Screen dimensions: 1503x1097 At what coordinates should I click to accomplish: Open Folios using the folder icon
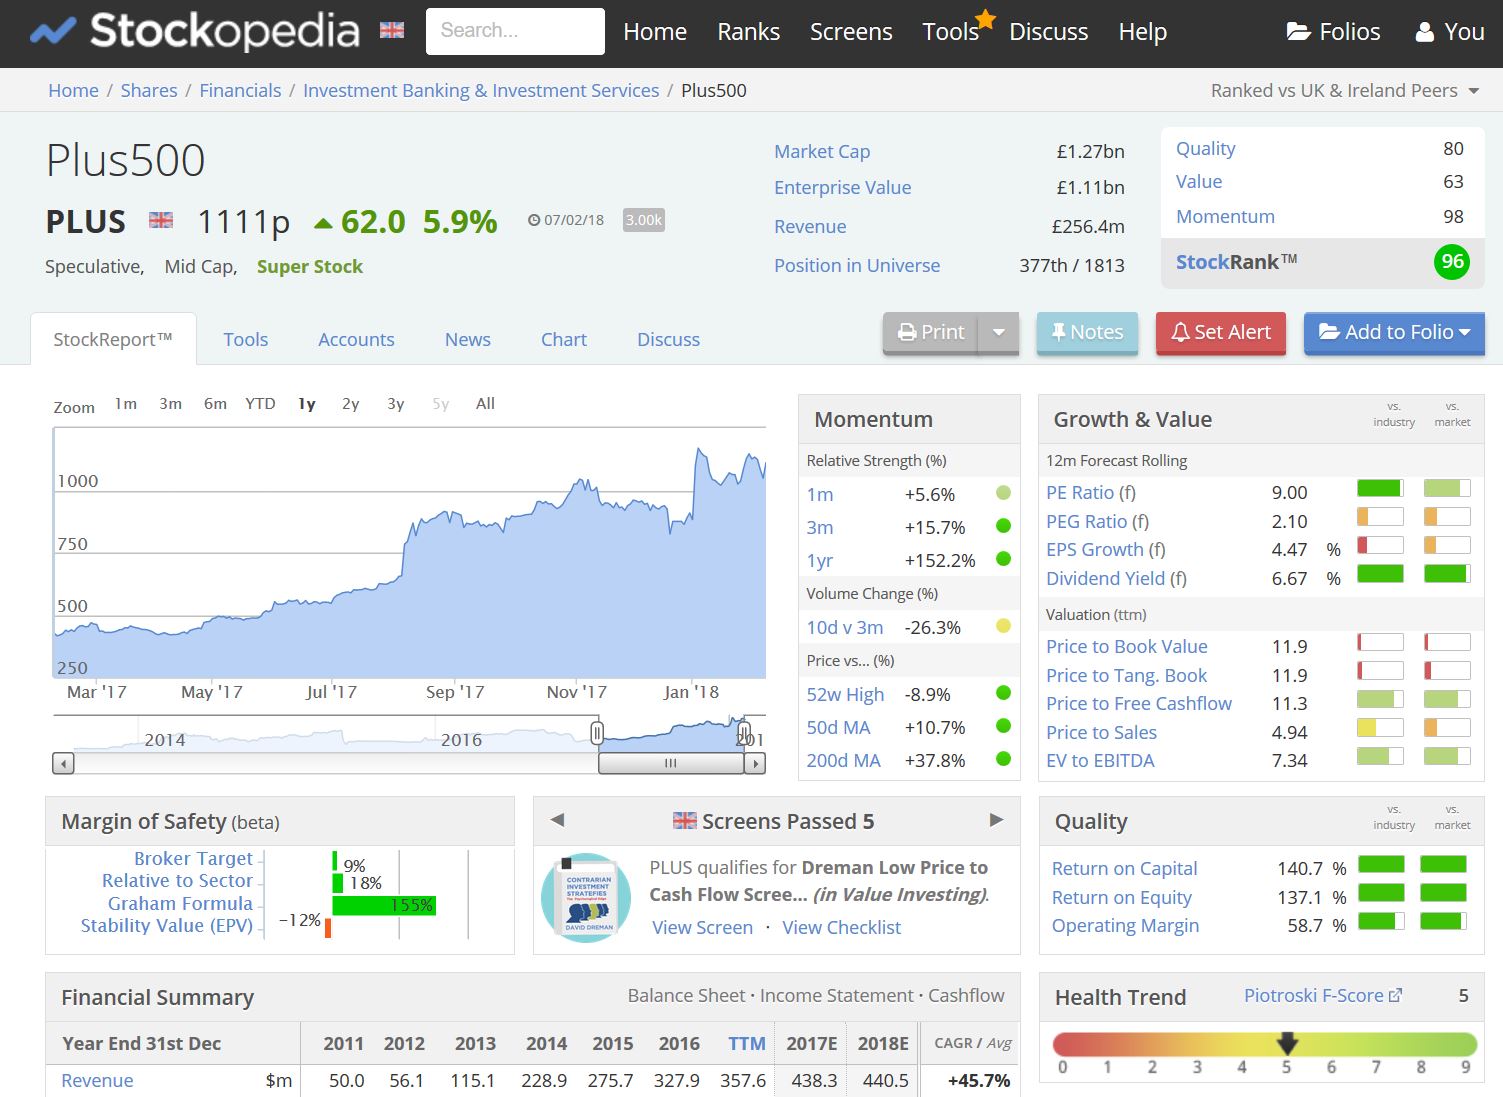pos(1296,31)
